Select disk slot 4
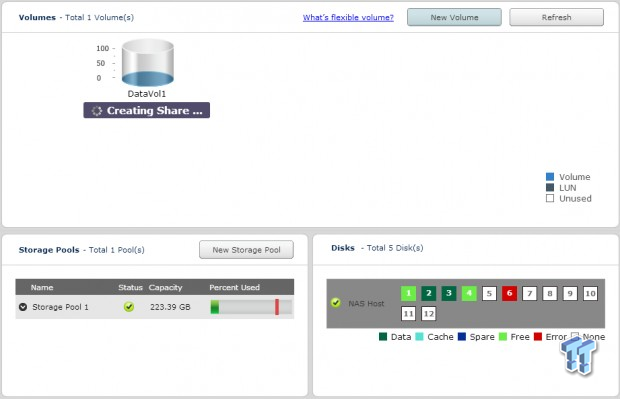 (469, 293)
